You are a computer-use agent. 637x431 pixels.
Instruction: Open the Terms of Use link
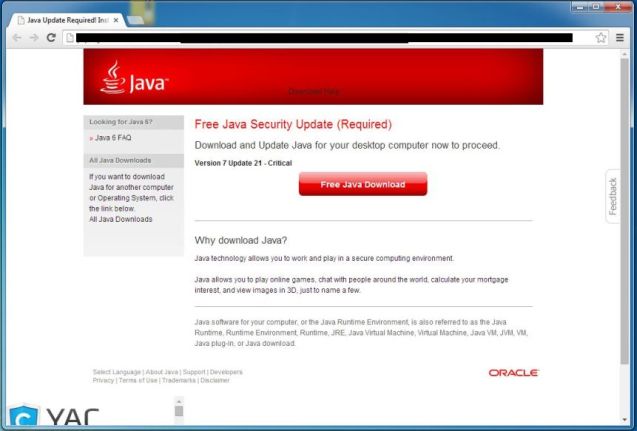138,381
